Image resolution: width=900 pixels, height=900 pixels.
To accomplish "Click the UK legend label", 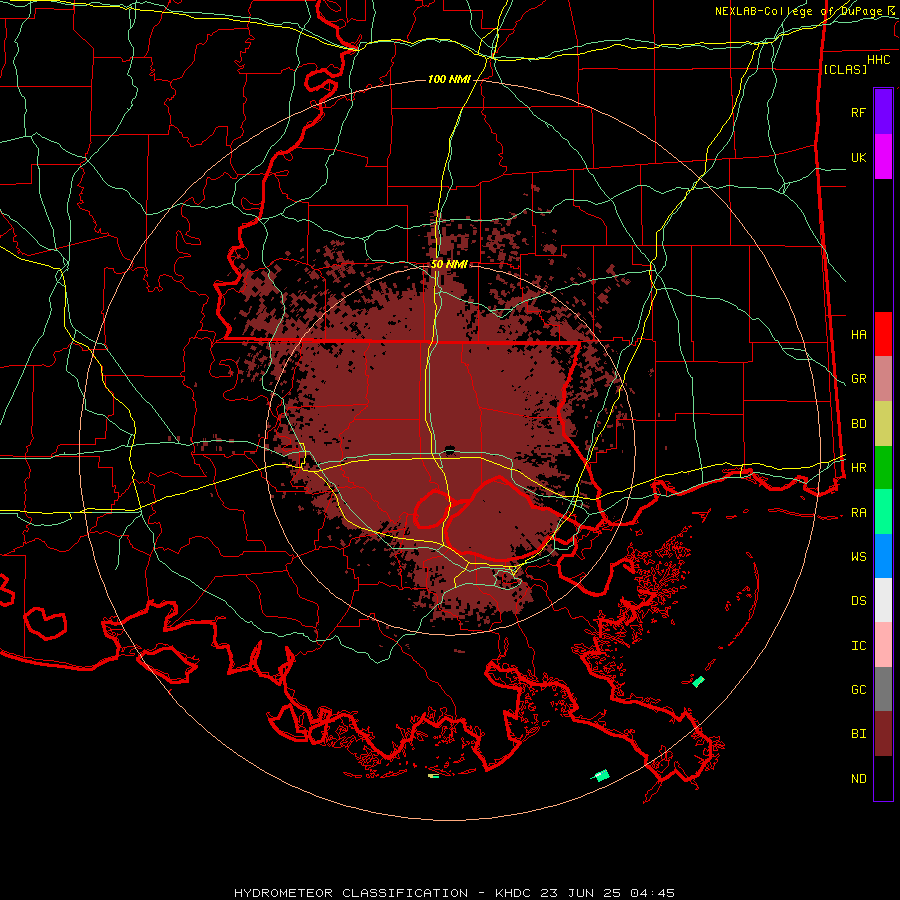I will pyautogui.click(x=858, y=157).
